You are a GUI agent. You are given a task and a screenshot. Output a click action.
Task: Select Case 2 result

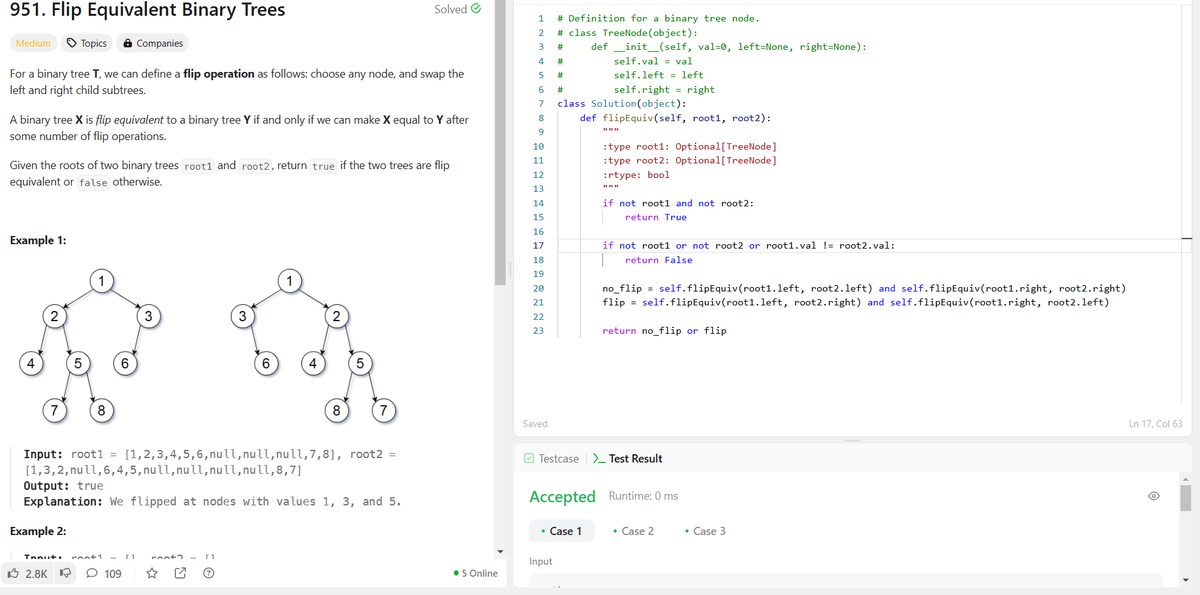pos(633,531)
